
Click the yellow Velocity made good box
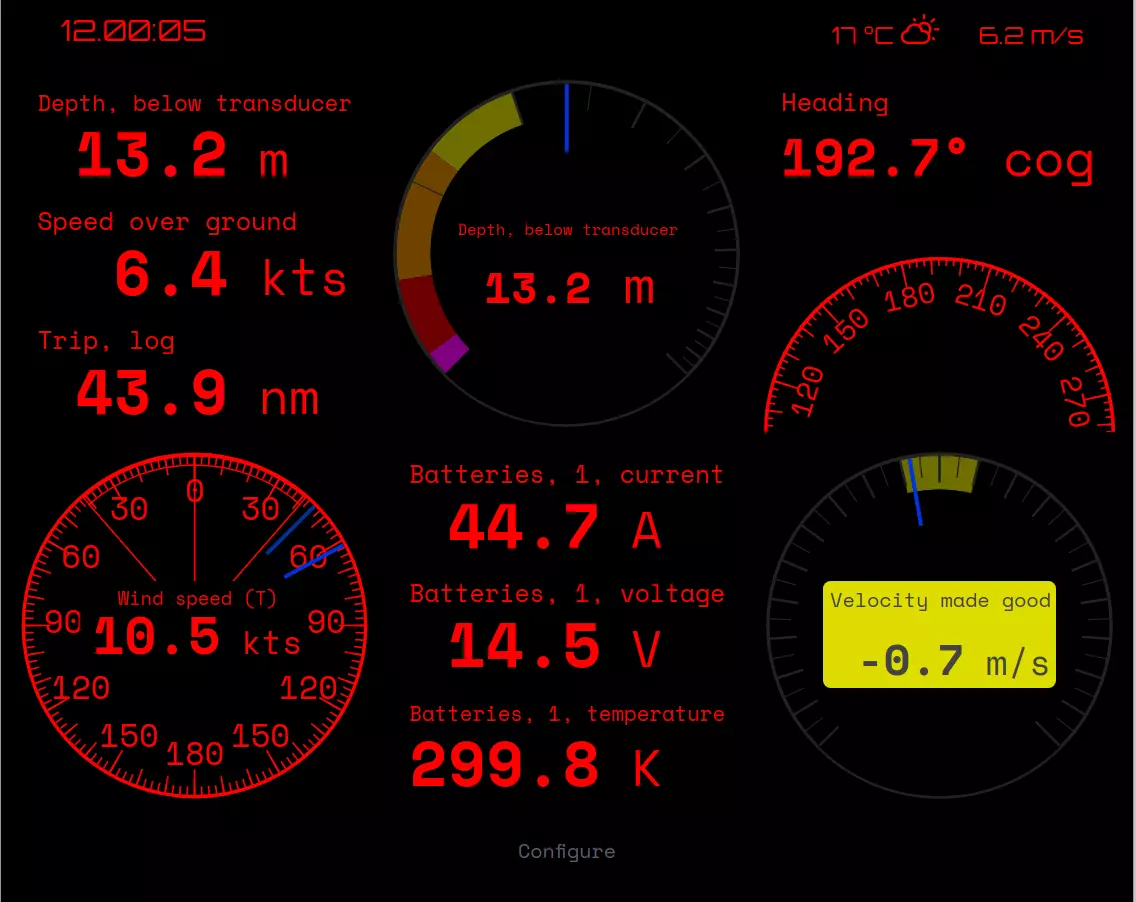click(939, 634)
